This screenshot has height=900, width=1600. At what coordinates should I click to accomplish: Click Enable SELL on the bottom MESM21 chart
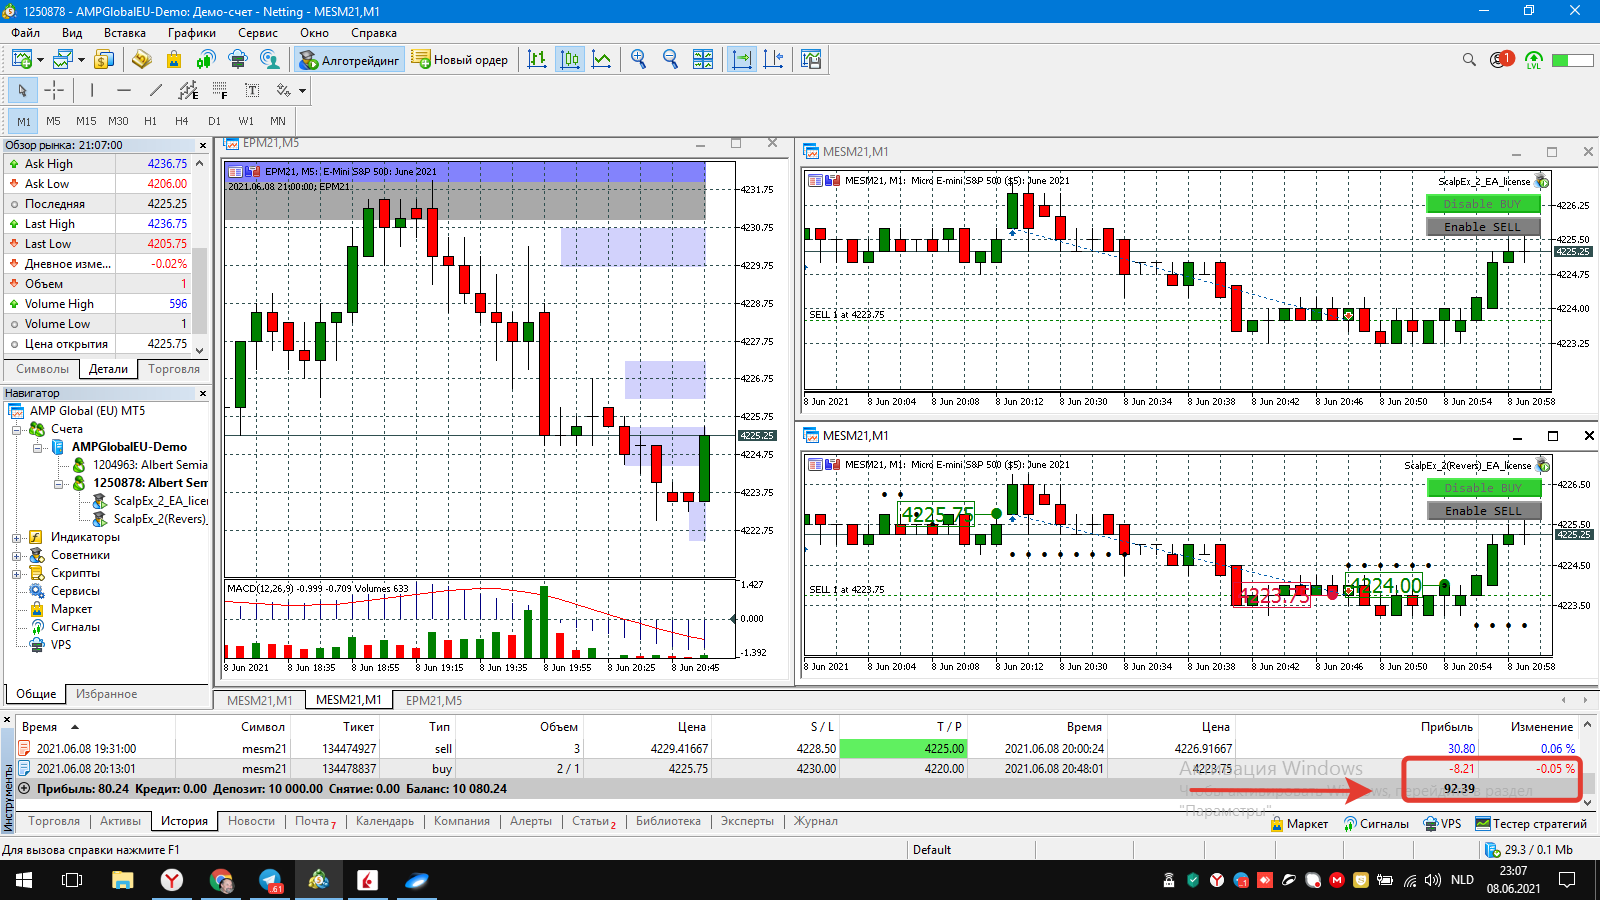coord(1483,511)
